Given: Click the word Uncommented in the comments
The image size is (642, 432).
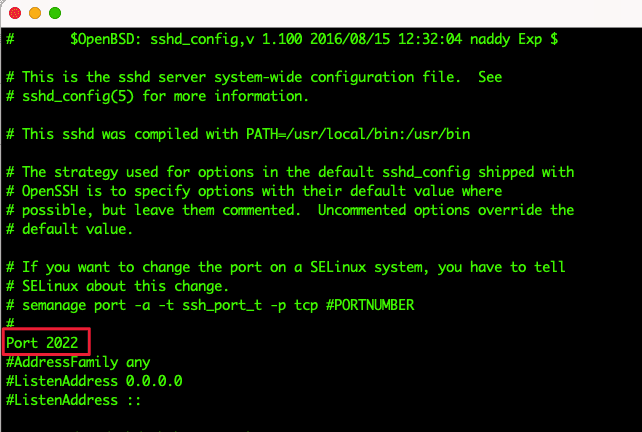Looking at the screenshot, I should 362,210.
